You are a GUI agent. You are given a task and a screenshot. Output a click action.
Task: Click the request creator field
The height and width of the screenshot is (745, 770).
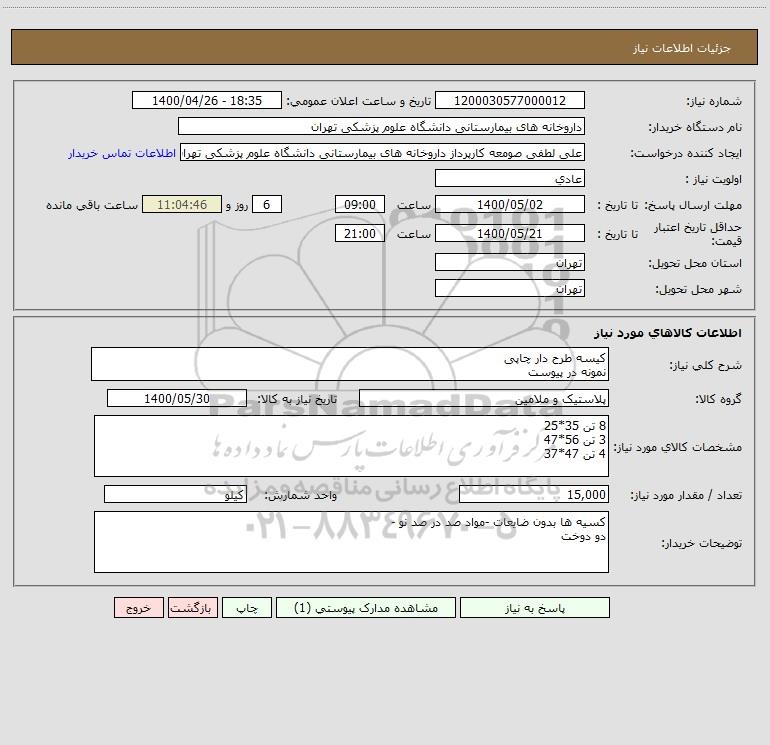(383, 152)
